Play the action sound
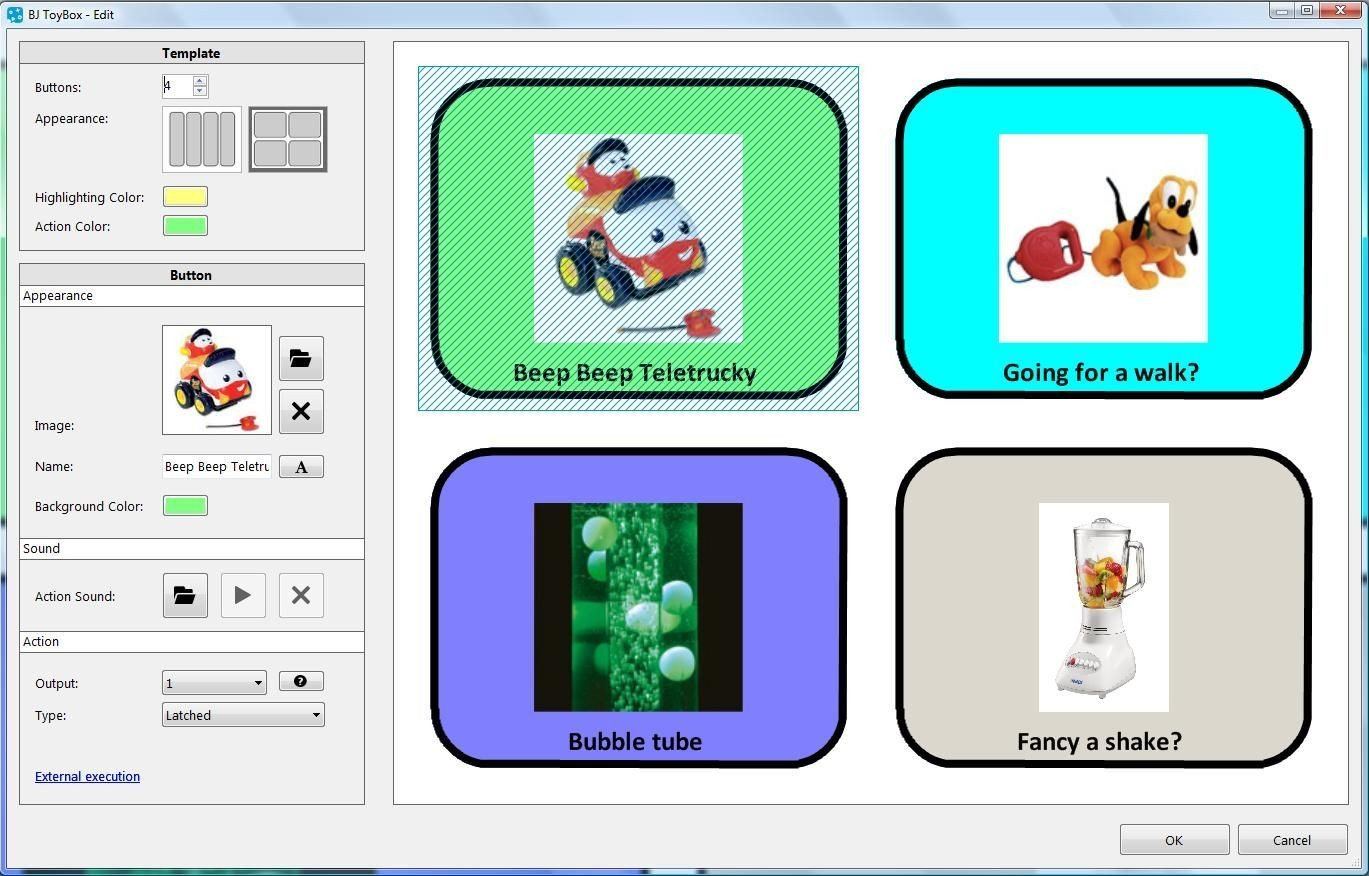This screenshot has width=1369, height=876. [243, 596]
